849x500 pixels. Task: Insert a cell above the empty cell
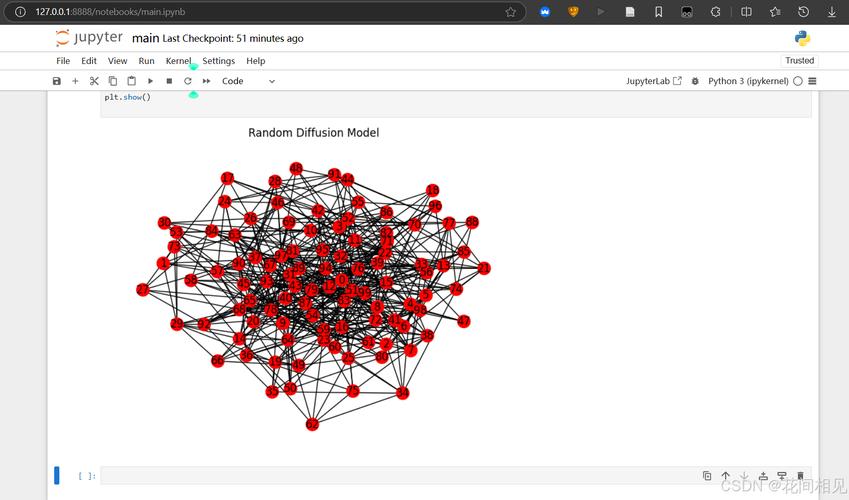click(x=763, y=476)
